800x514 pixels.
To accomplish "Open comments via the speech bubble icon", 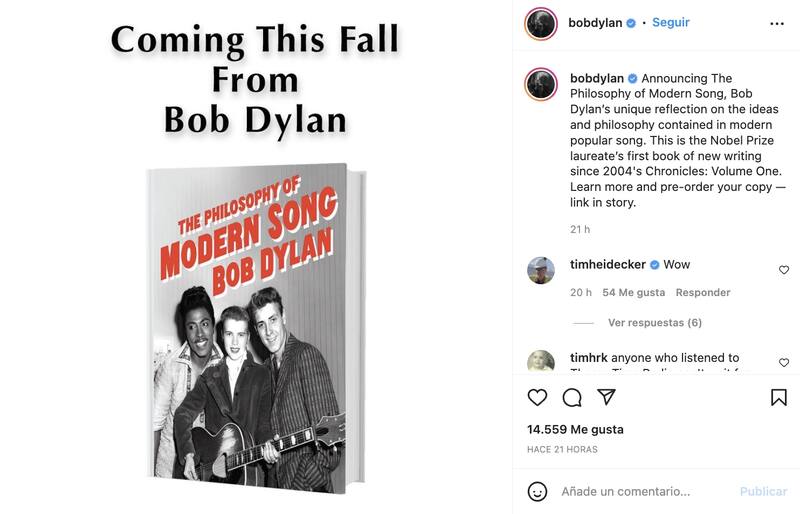I will click(572, 397).
